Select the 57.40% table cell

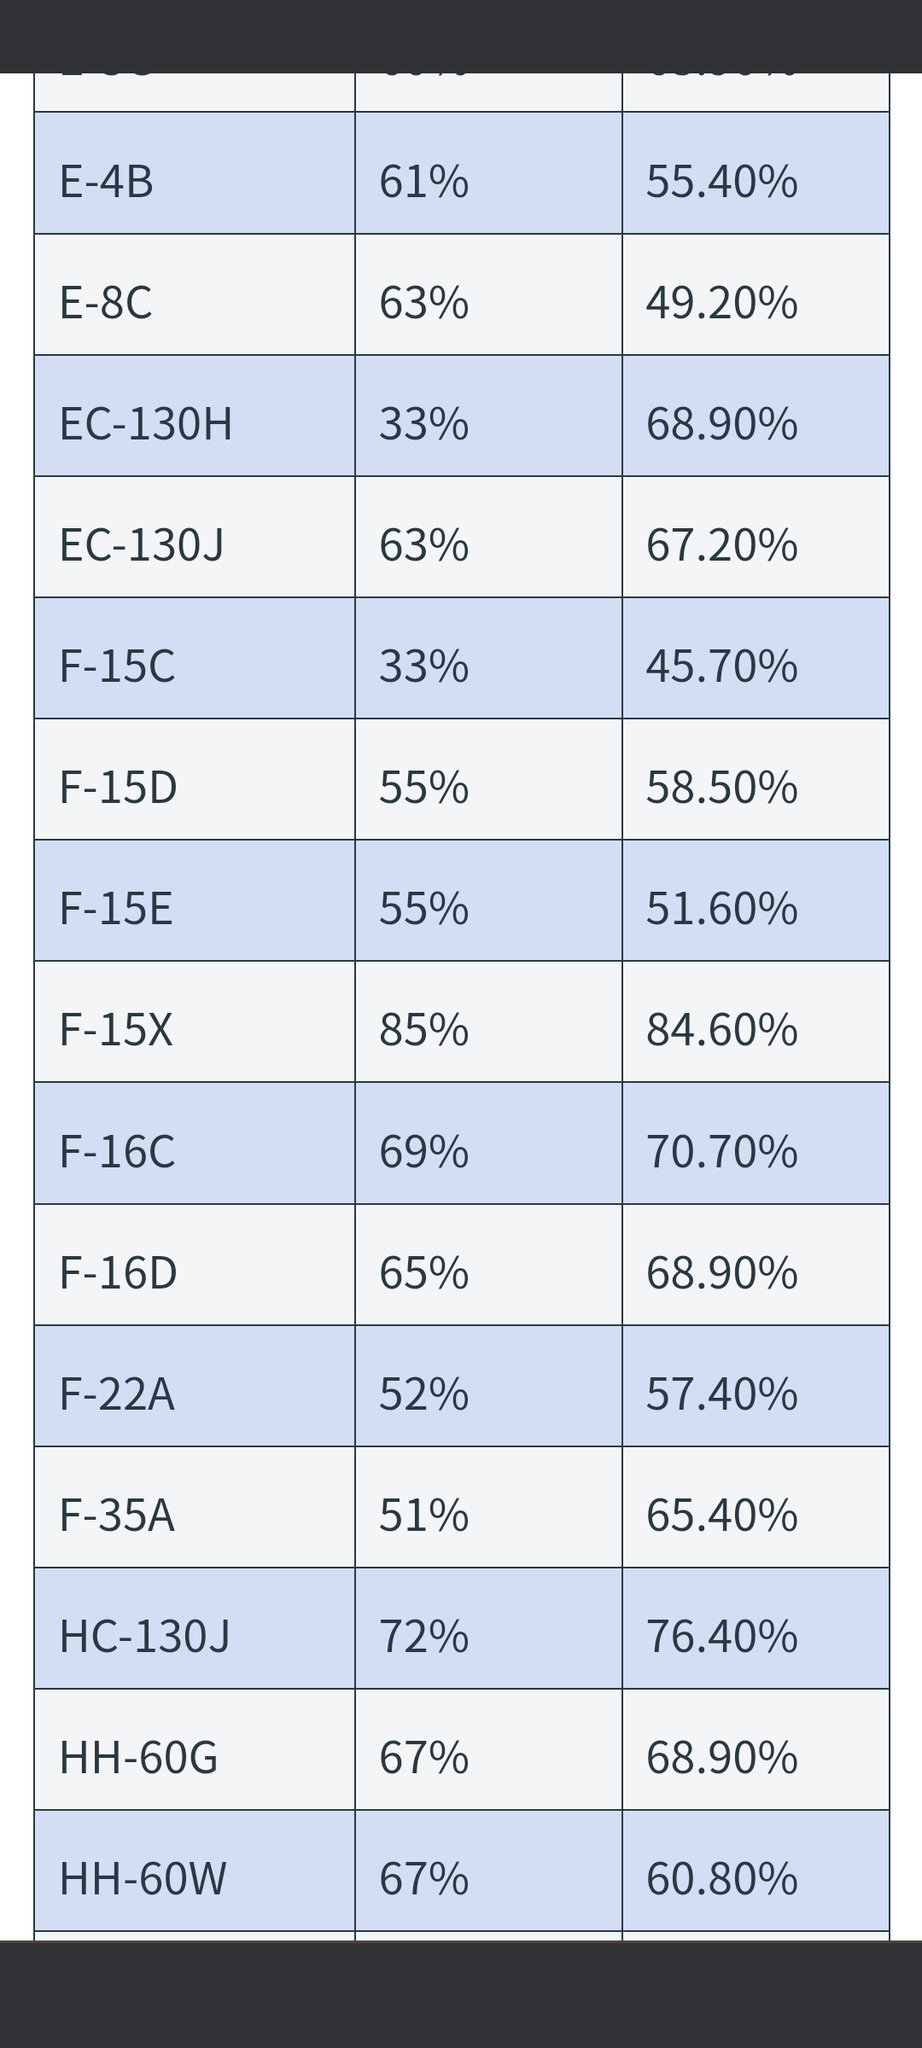point(722,1394)
